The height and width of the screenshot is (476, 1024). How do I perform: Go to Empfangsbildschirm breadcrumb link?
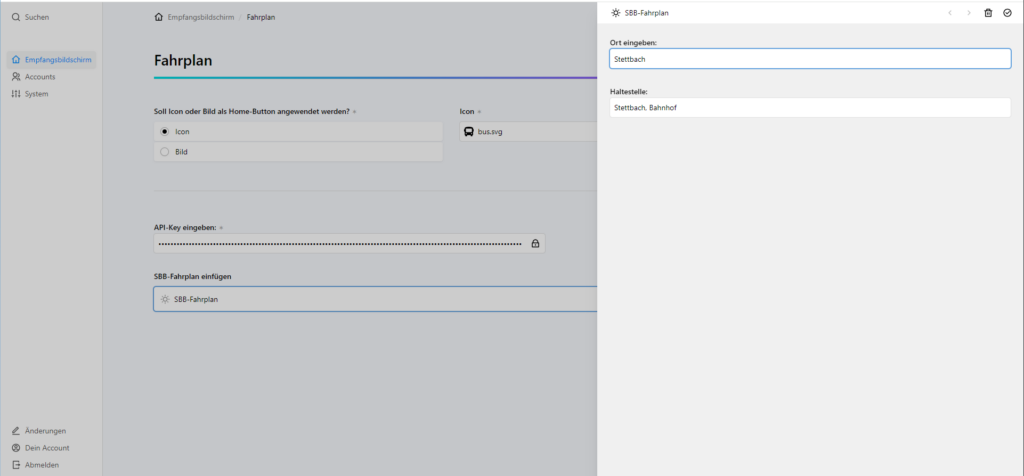point(200,17)
